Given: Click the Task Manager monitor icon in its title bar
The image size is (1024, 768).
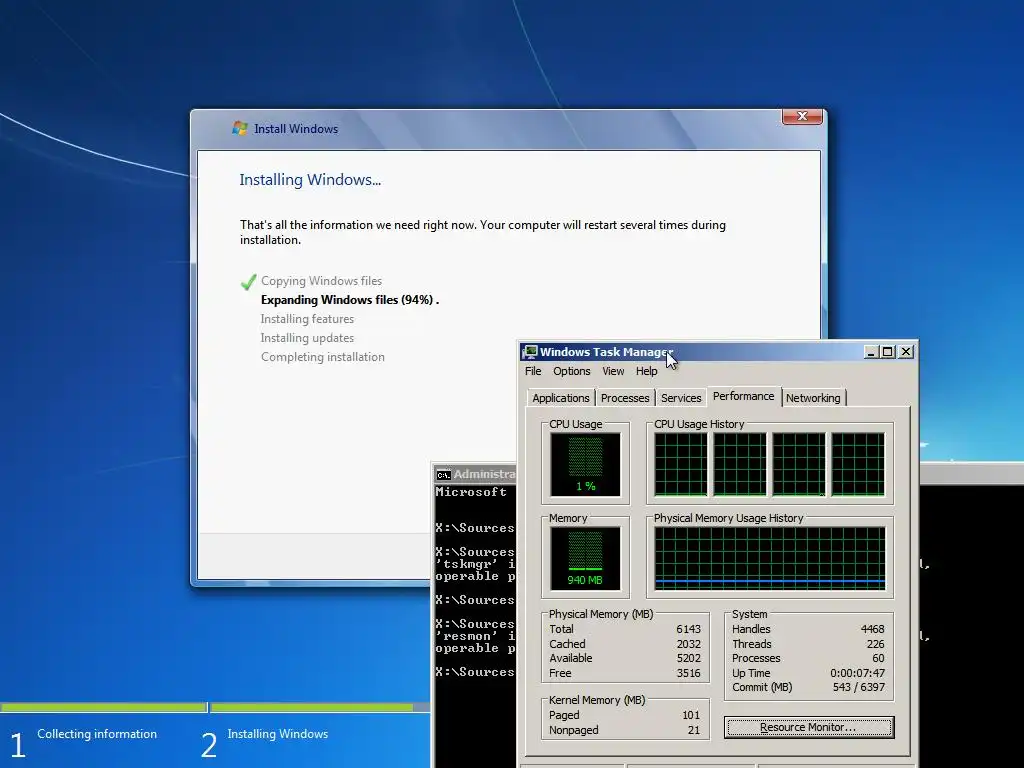Looking at the screenshot, I should pos(530,352).
